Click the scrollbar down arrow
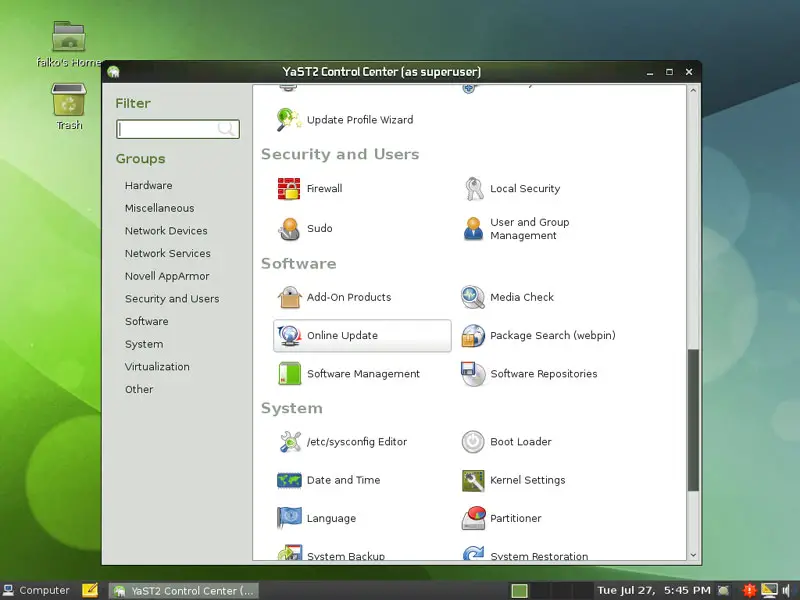The image size is (800, 600). pos(693,555)
